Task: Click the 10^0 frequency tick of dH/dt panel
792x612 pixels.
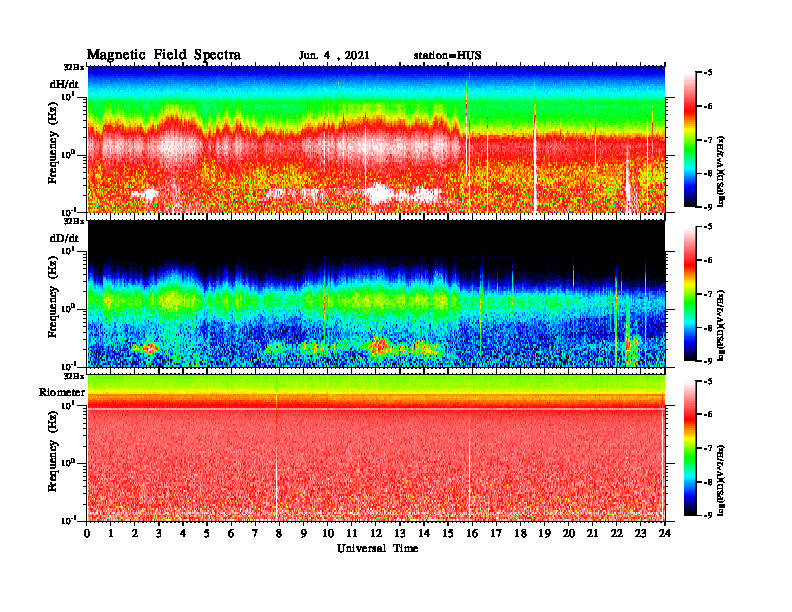Action: point(68,154)
